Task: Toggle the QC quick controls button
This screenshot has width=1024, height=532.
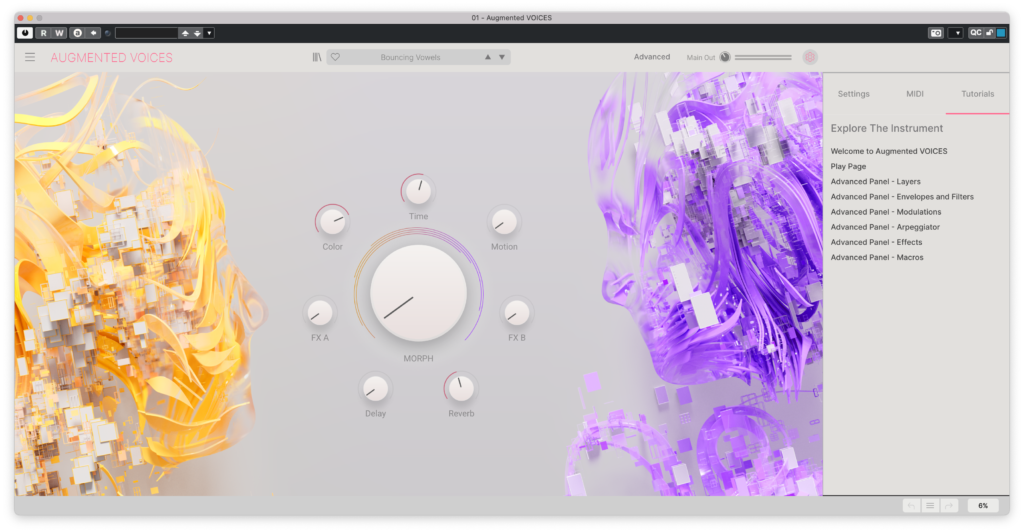Action: (x=976, y=33)
